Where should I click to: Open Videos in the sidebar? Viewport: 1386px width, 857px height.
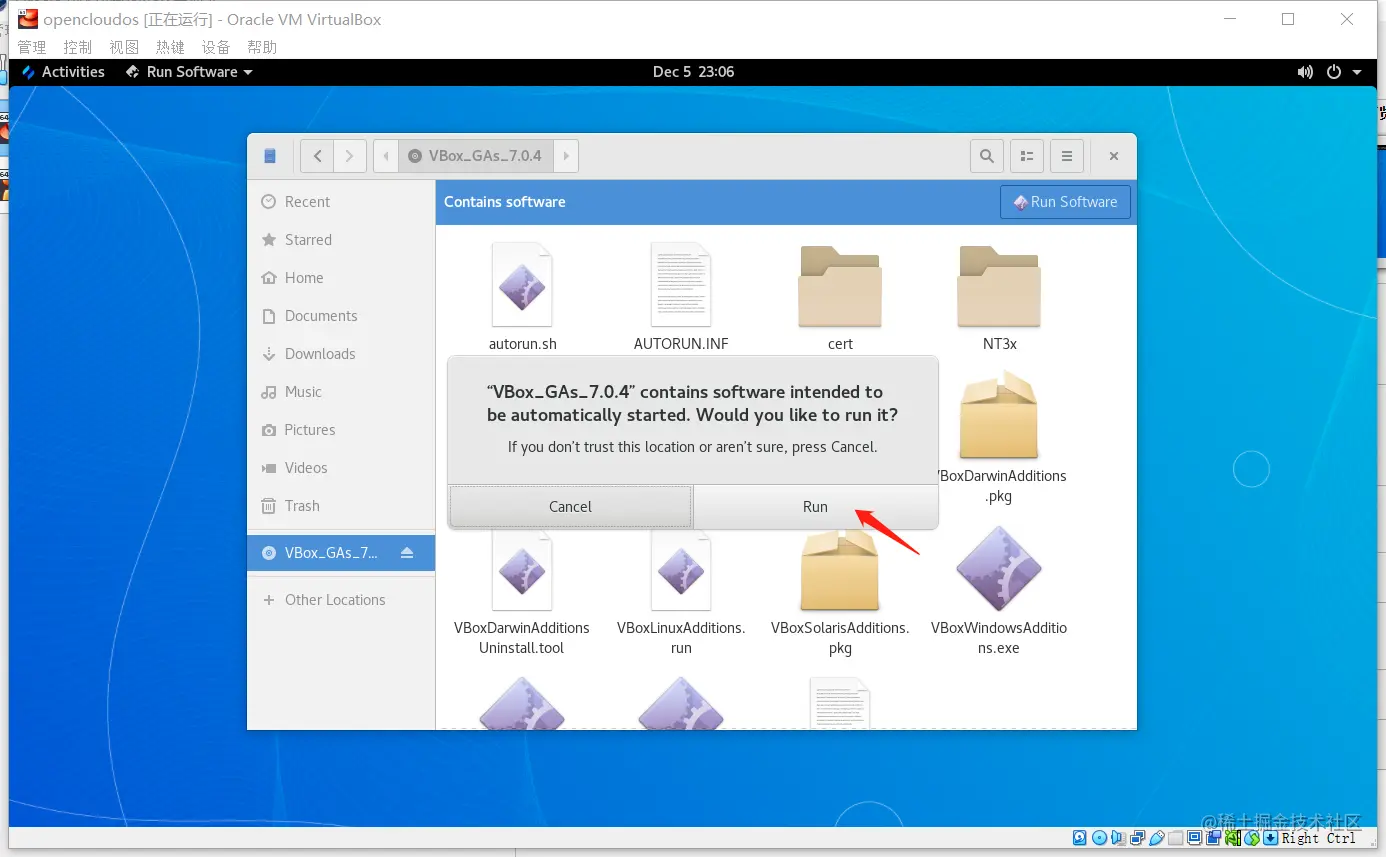[341, 468]
